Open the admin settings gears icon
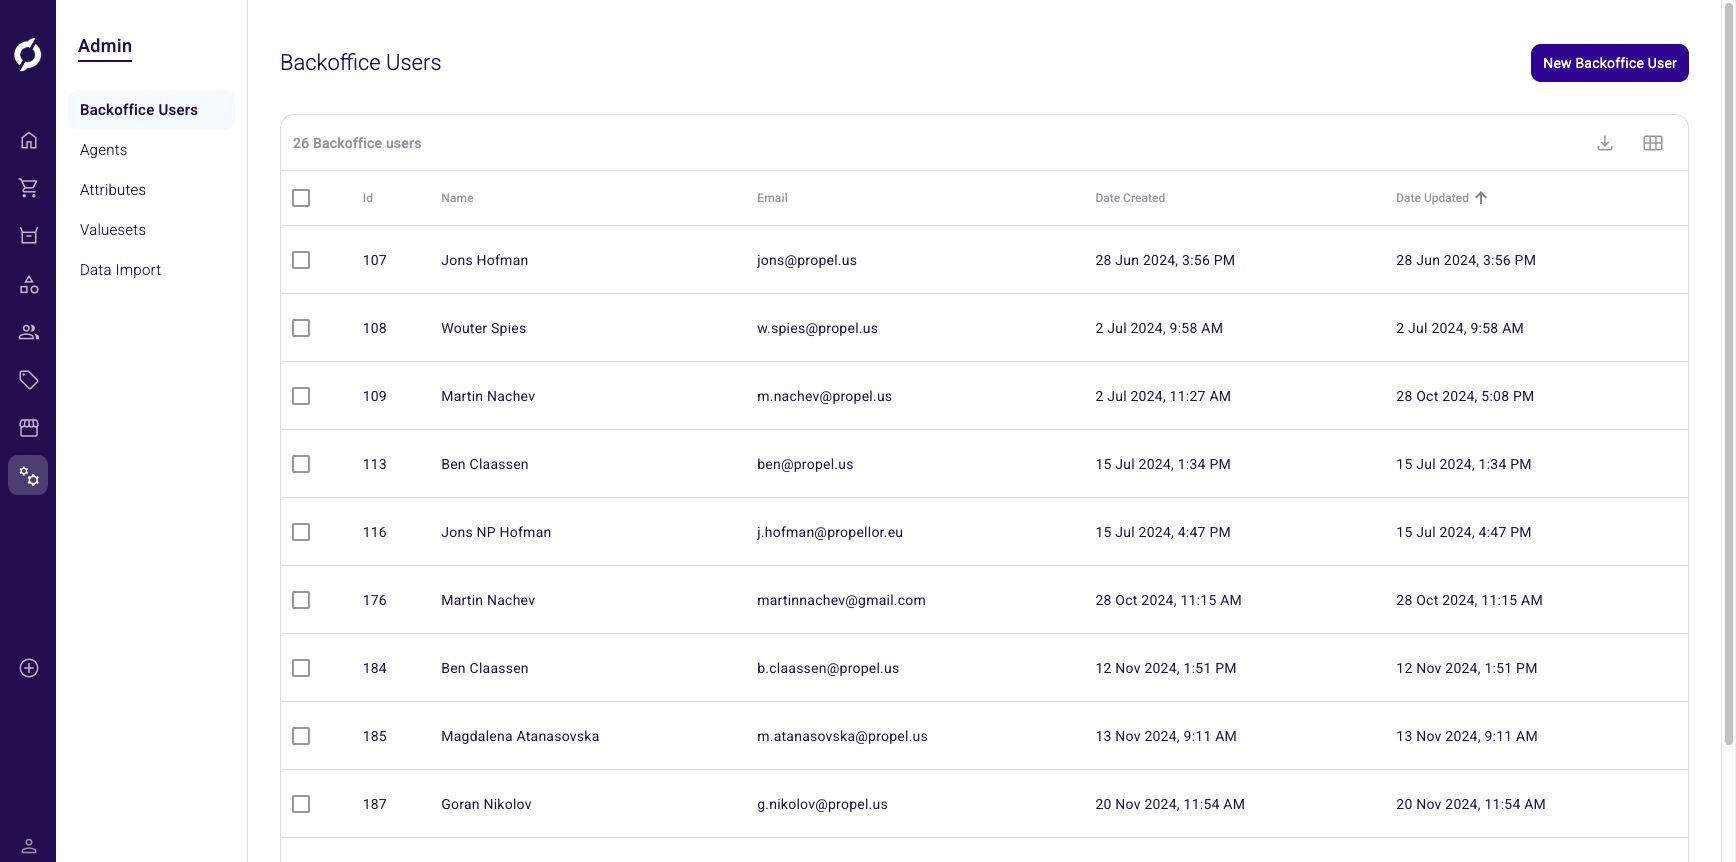 [28, 476]
